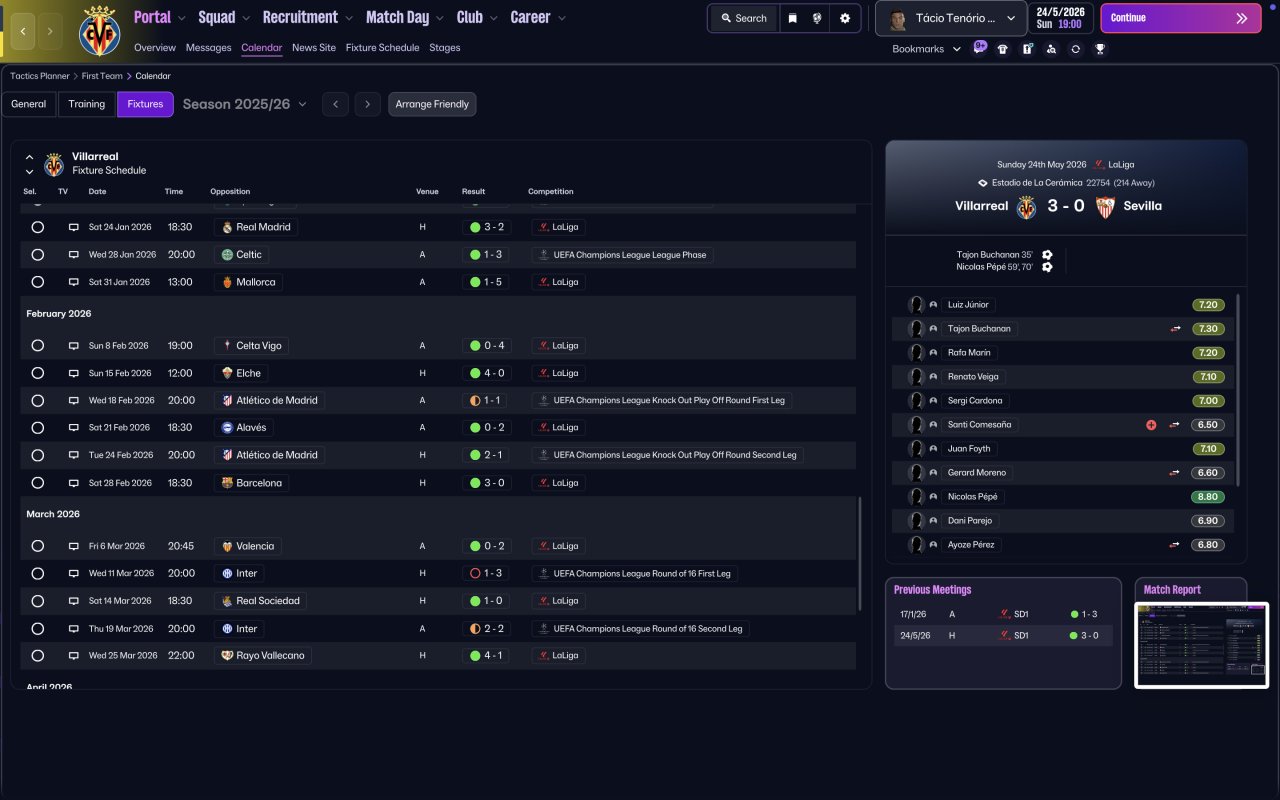
Task: Click the scouting person-search shortcut icon
Action: (x=1051, y=49)
